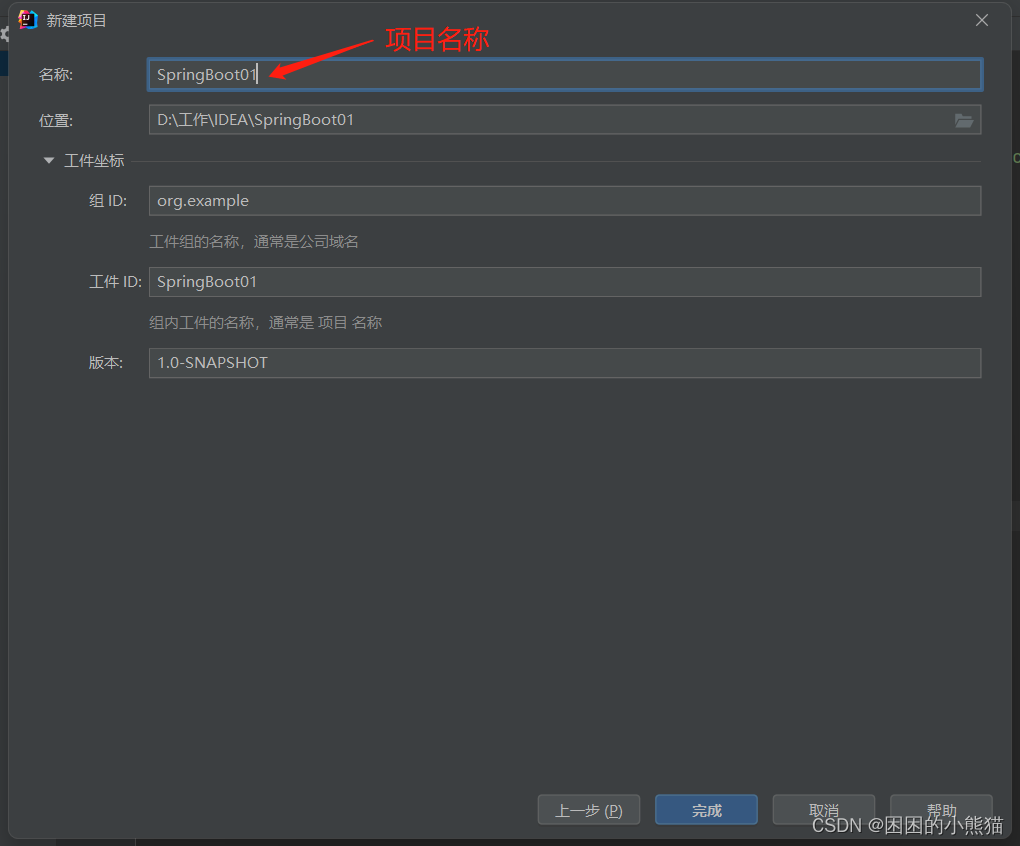
Task: Click the 版本: label
Action: coord(106,363)
